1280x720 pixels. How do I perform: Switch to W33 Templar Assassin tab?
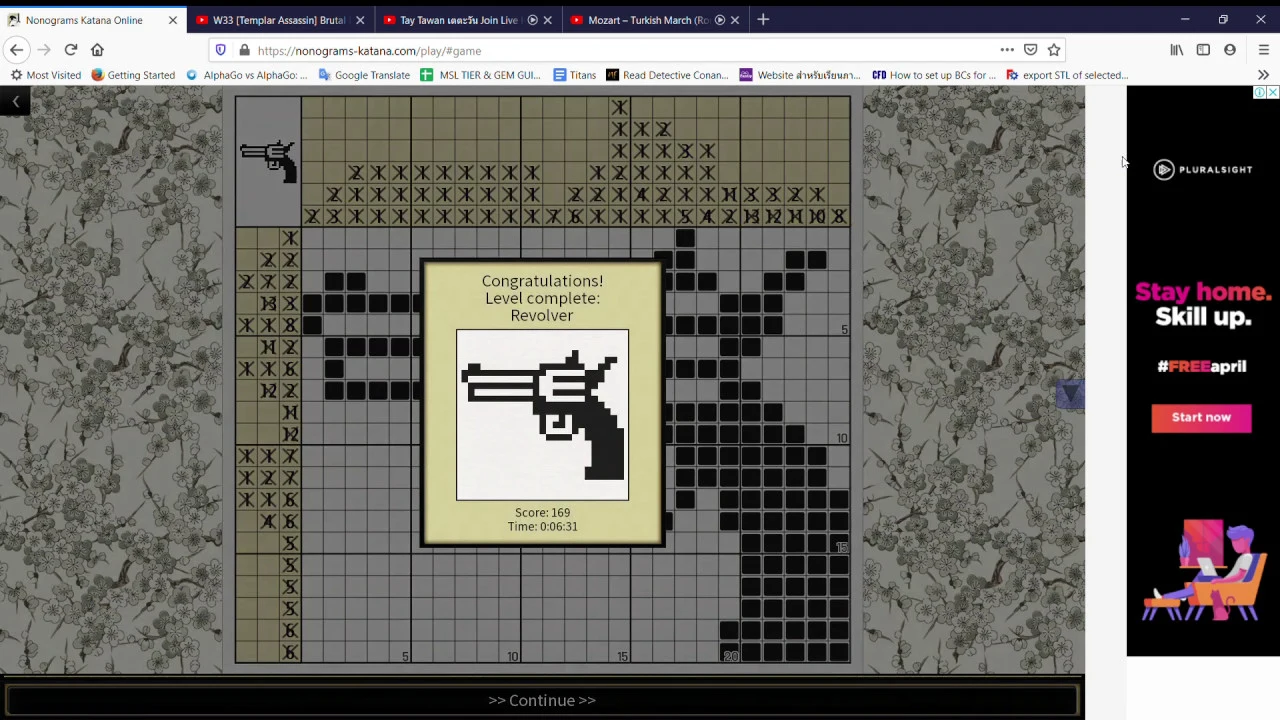click(x=278, y=20)
